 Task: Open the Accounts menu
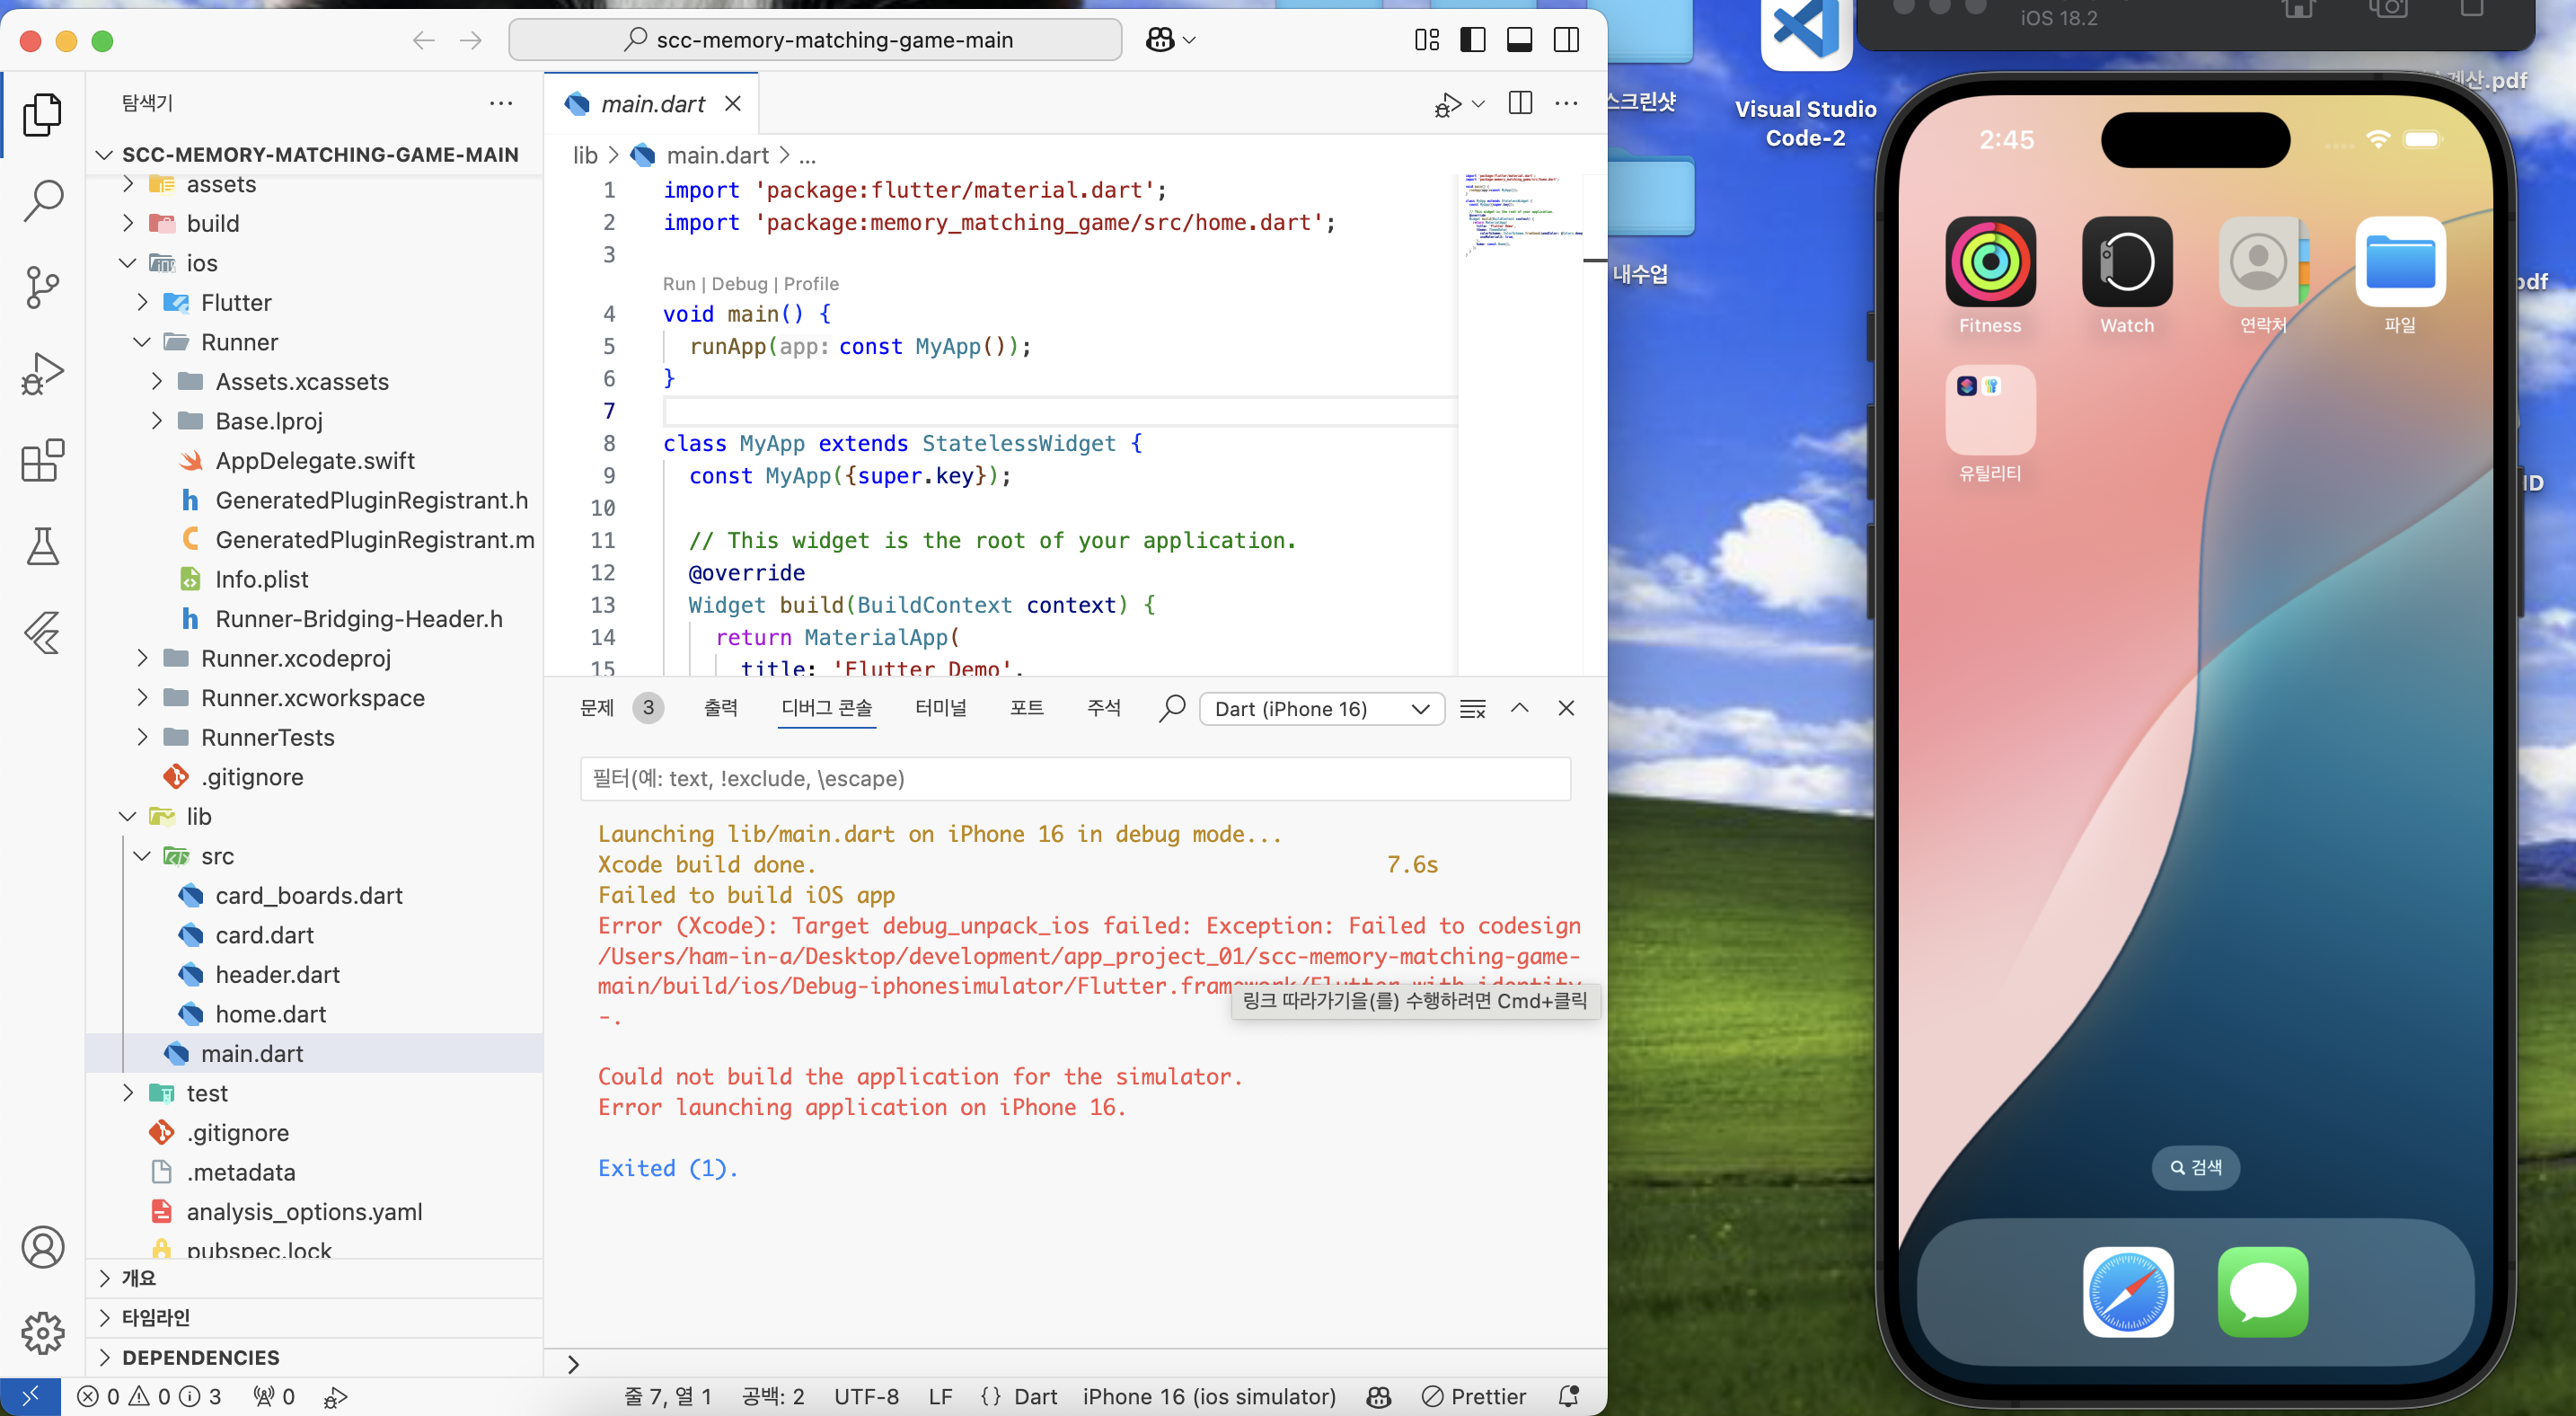coord(42,1247)
